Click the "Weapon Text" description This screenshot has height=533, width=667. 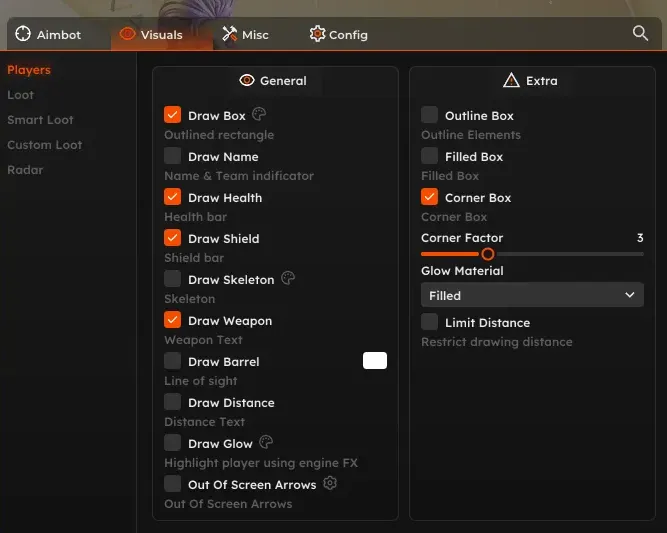[203, 340]
